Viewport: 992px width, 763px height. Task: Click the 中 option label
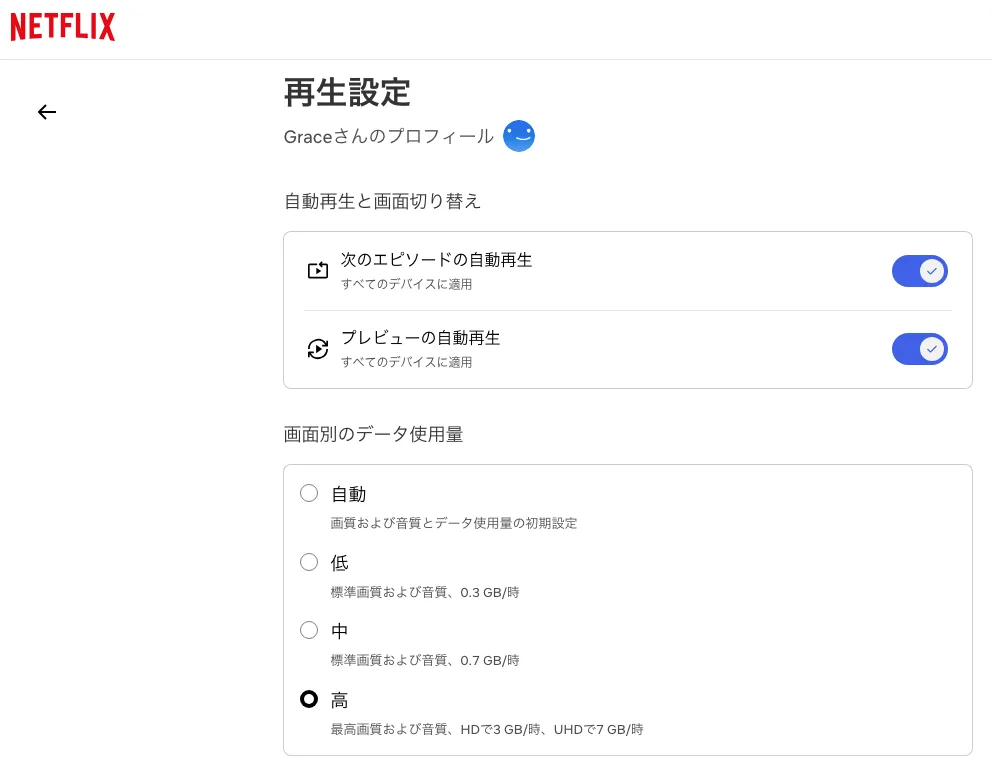coord(340,631)
